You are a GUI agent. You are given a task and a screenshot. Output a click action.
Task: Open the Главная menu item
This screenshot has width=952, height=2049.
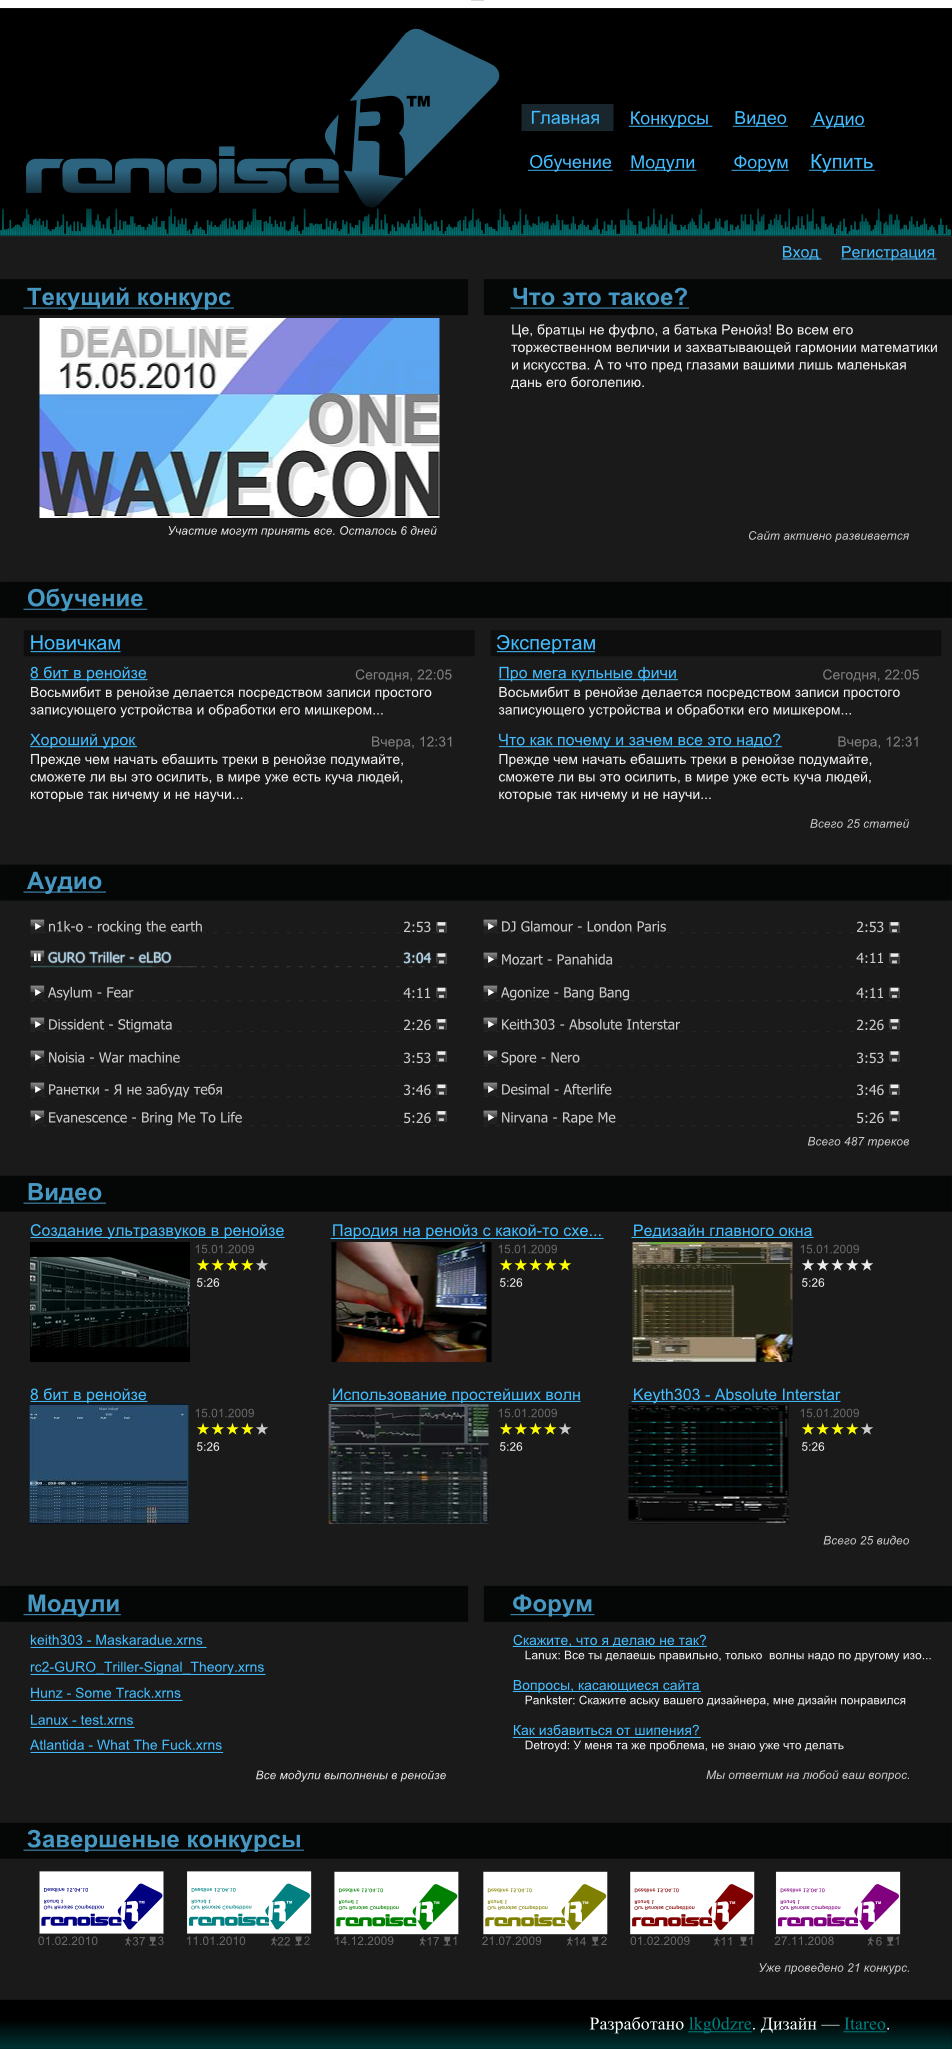coord(565,118)
